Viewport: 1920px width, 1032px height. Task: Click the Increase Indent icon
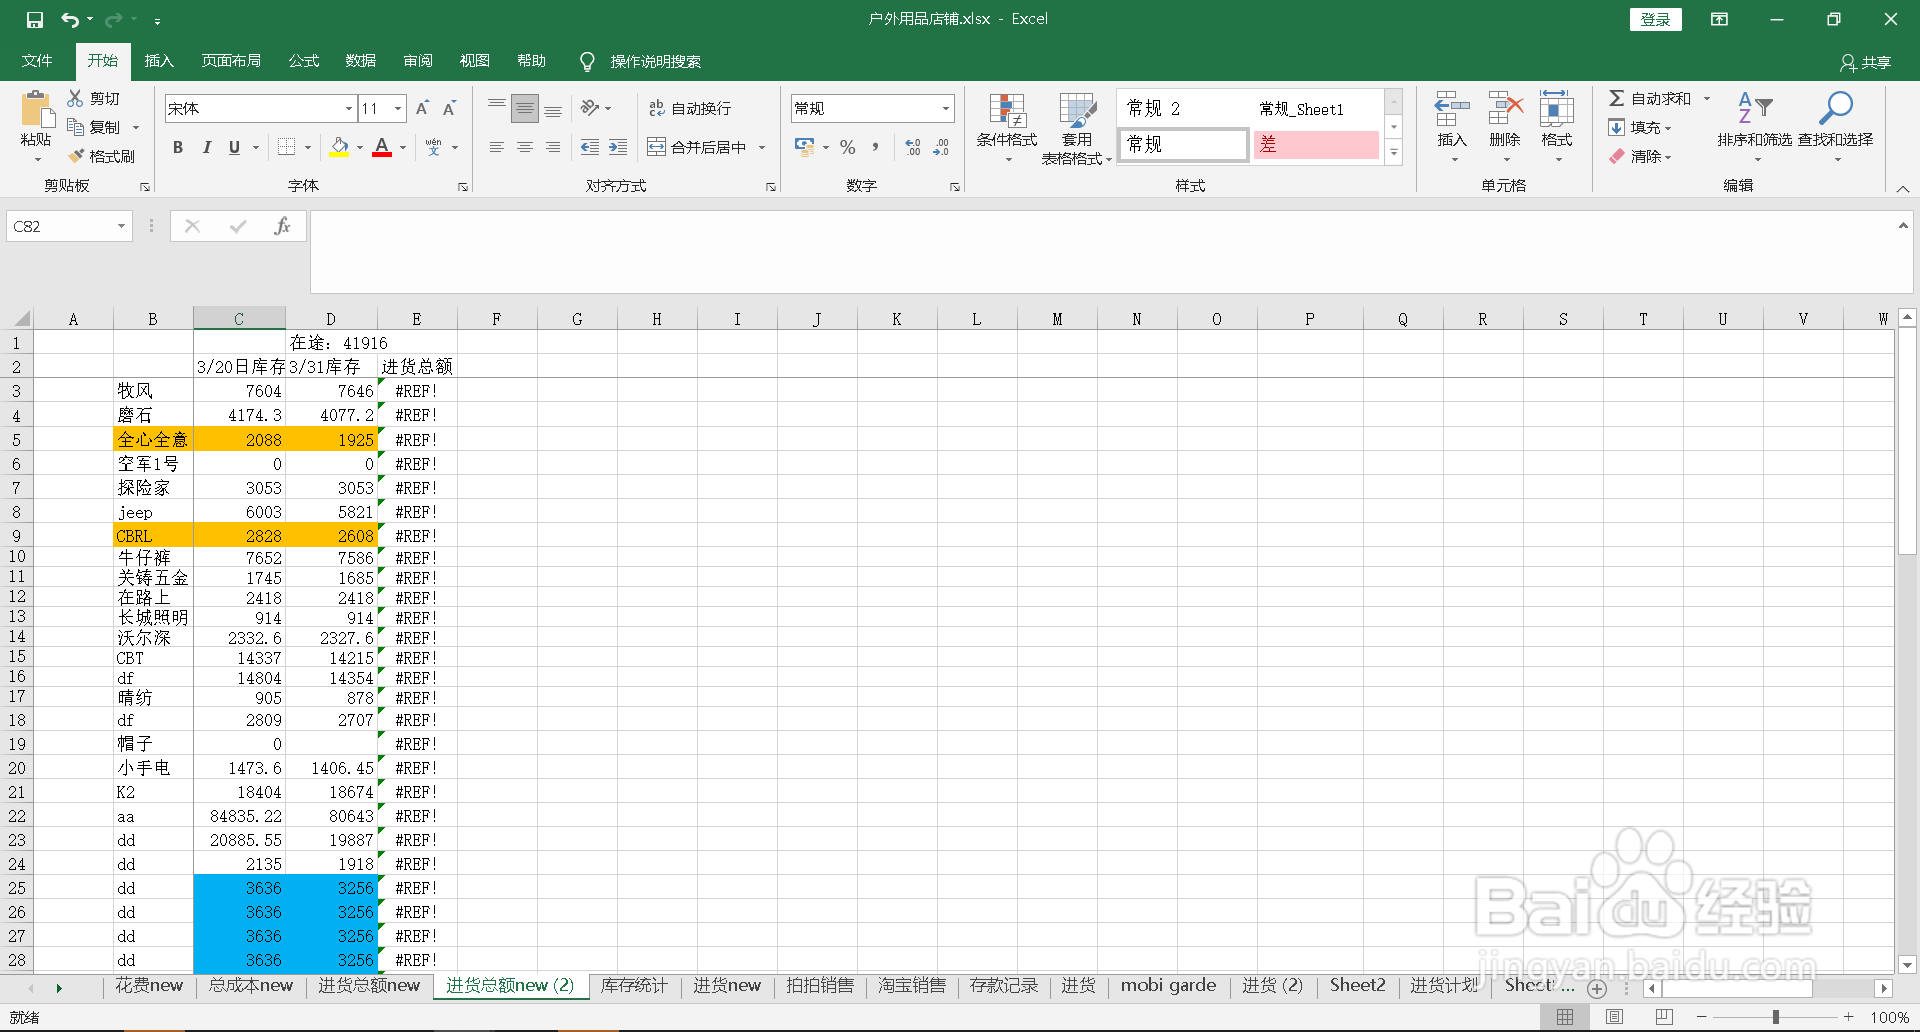[618, 147]
